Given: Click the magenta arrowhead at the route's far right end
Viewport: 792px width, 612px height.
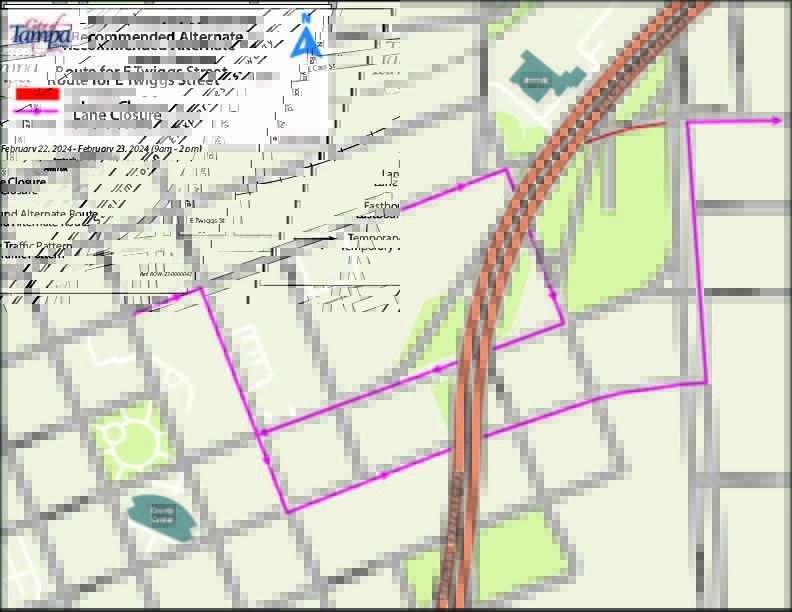Looking at the screenshot, I should (x=776, y=121).
